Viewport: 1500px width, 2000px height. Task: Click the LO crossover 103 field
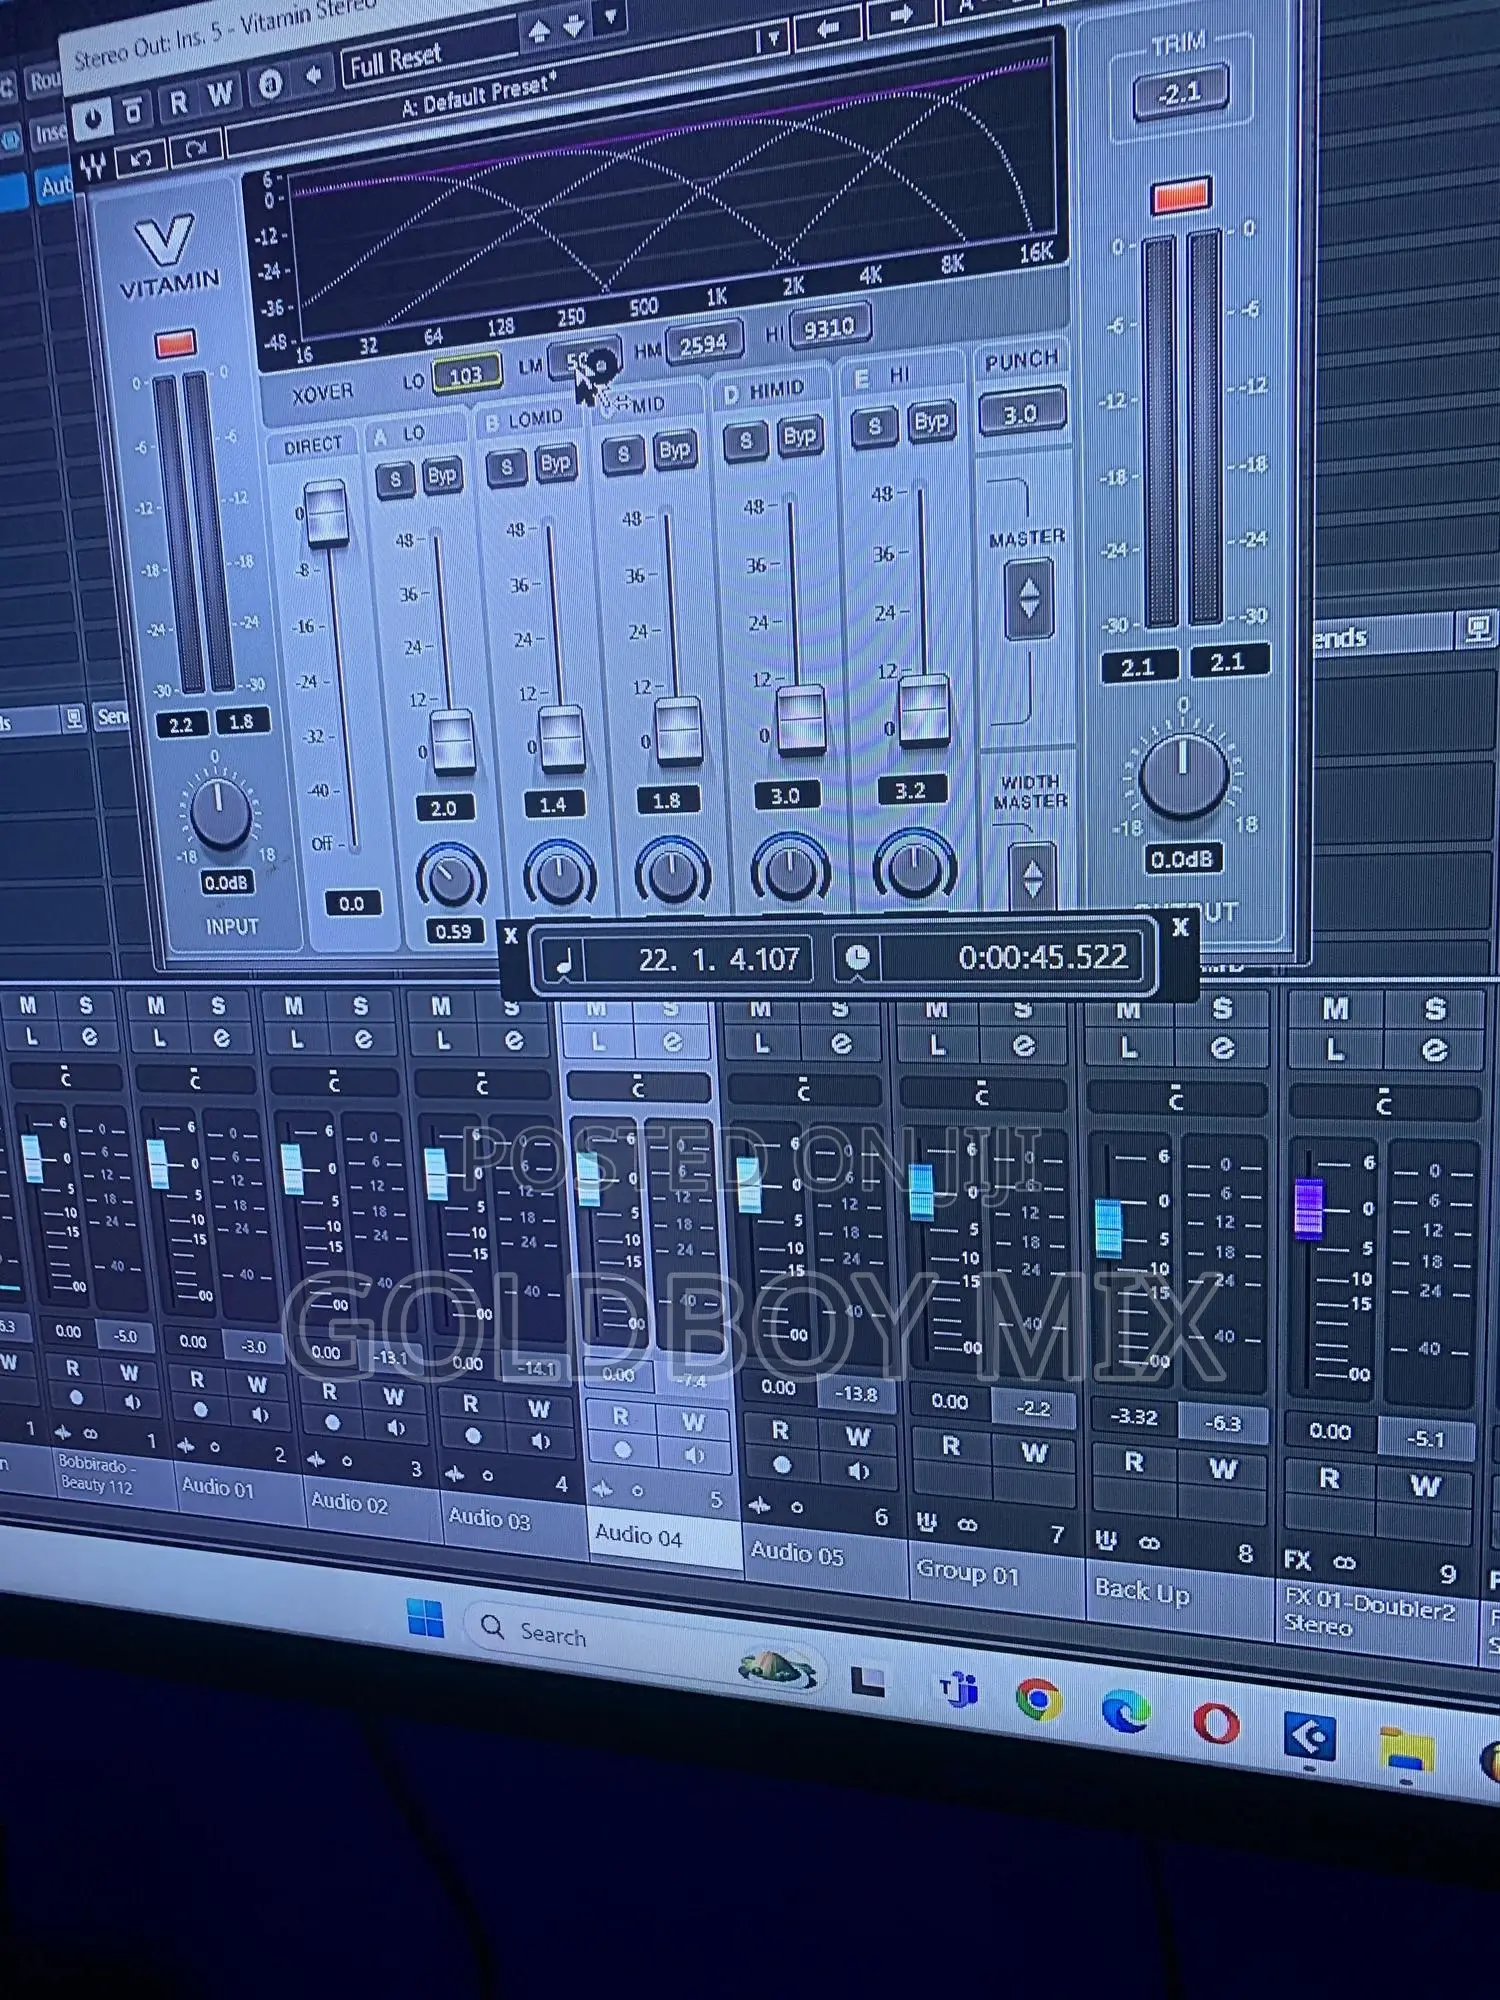click(x=465, y=375)
